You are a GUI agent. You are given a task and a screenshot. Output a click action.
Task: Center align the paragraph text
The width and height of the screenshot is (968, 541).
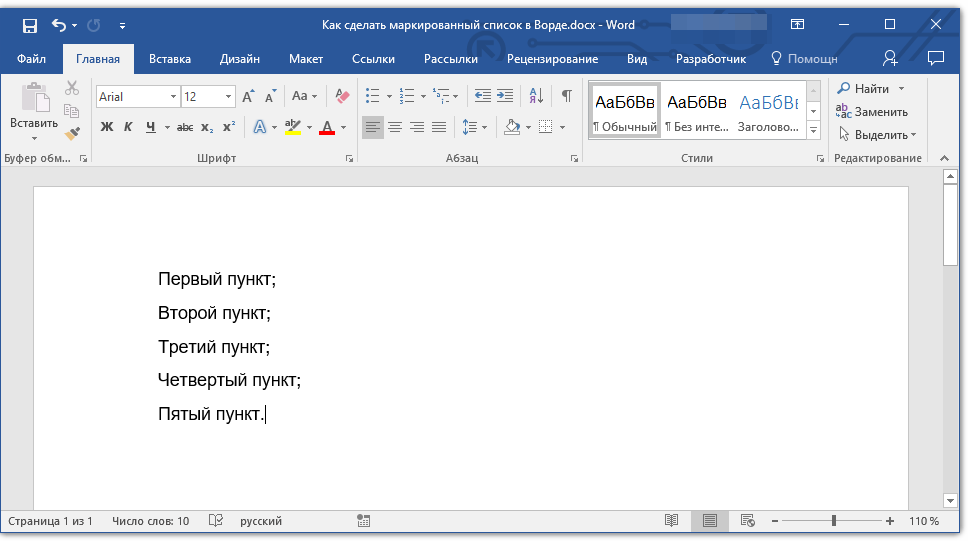[395, 127]
